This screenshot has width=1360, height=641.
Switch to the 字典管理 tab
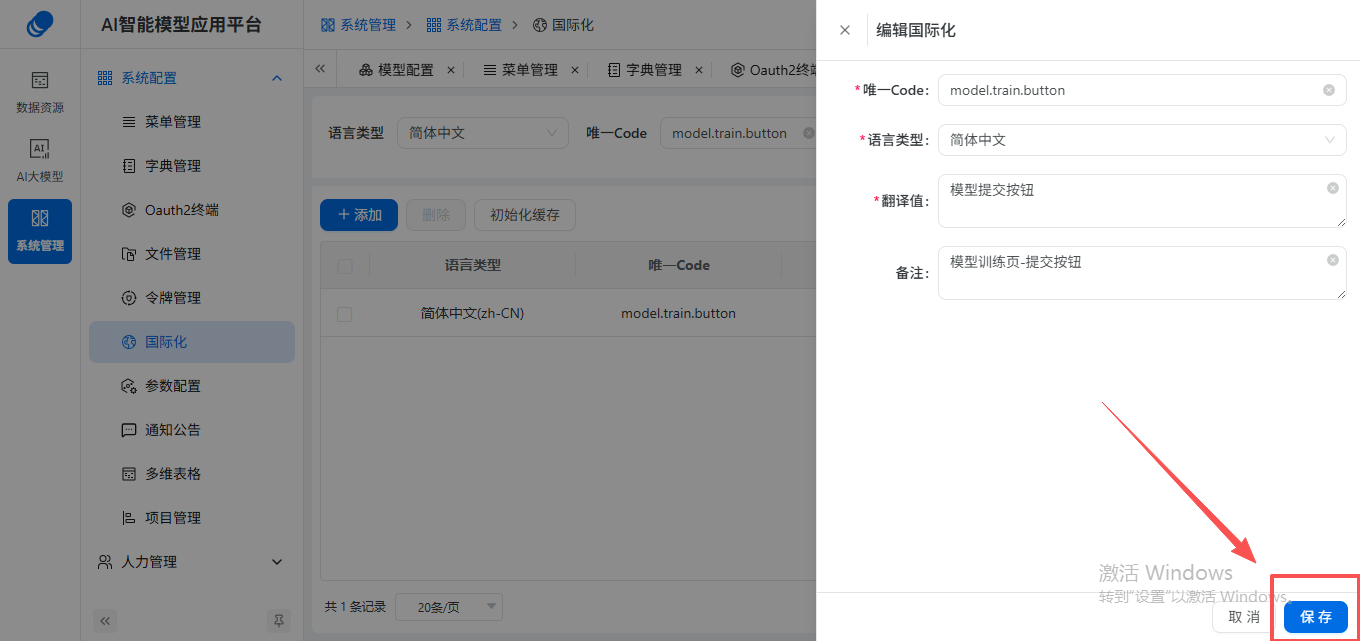coord(645,70)
